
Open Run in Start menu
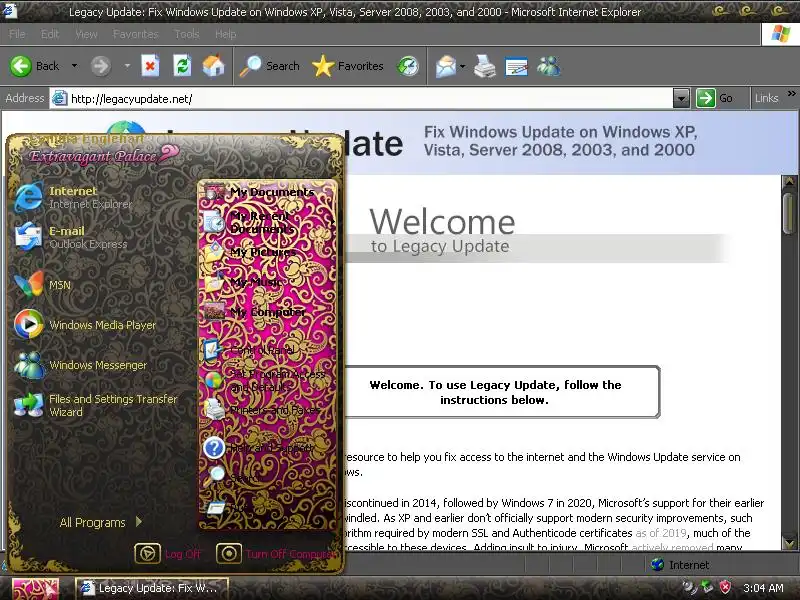[x=267, y=507]
